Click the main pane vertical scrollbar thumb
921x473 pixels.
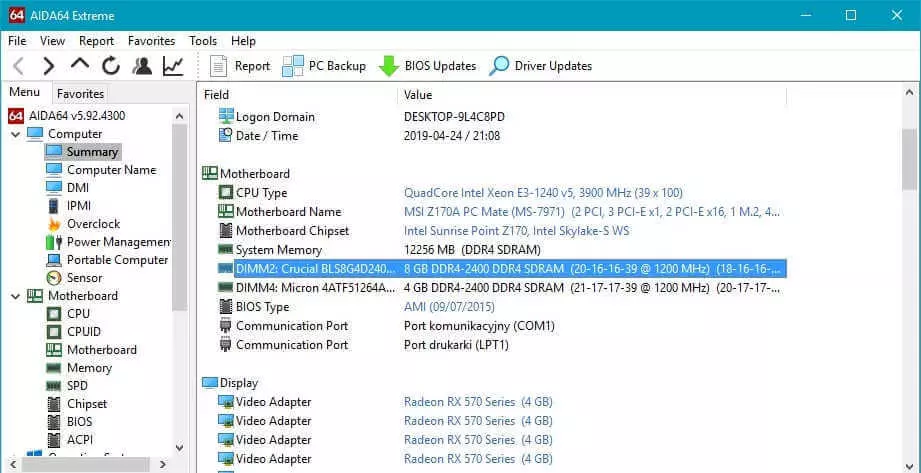coord(909,159)
